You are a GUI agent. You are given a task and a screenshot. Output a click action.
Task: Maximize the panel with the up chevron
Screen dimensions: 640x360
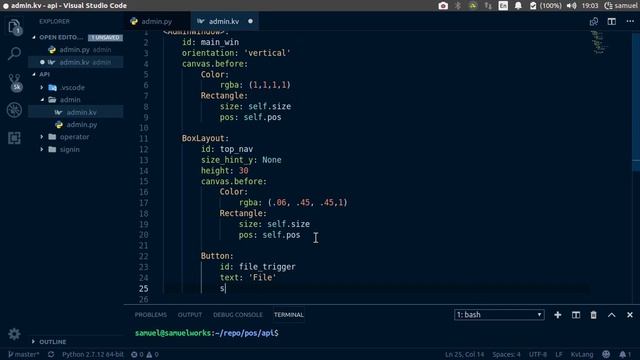click(611, 315)
